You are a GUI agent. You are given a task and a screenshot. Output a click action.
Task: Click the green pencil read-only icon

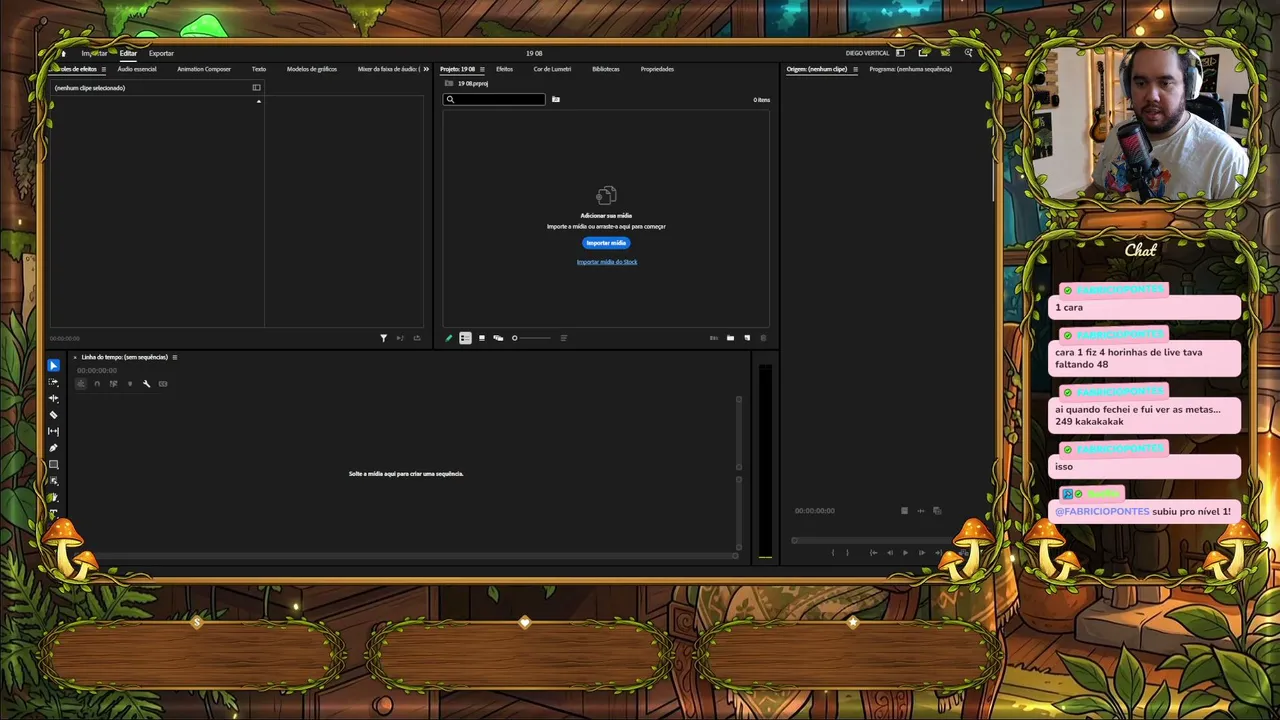(x=449, y=338)
